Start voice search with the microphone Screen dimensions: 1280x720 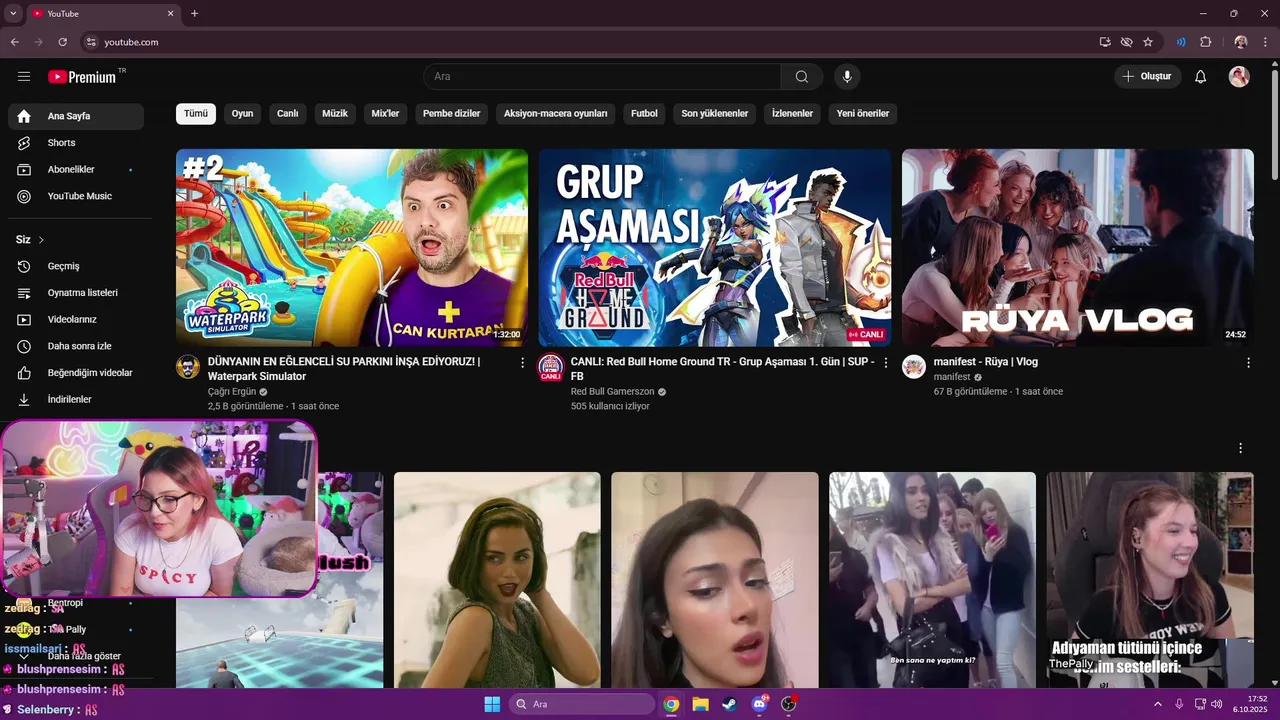click(x=847, y=77)
